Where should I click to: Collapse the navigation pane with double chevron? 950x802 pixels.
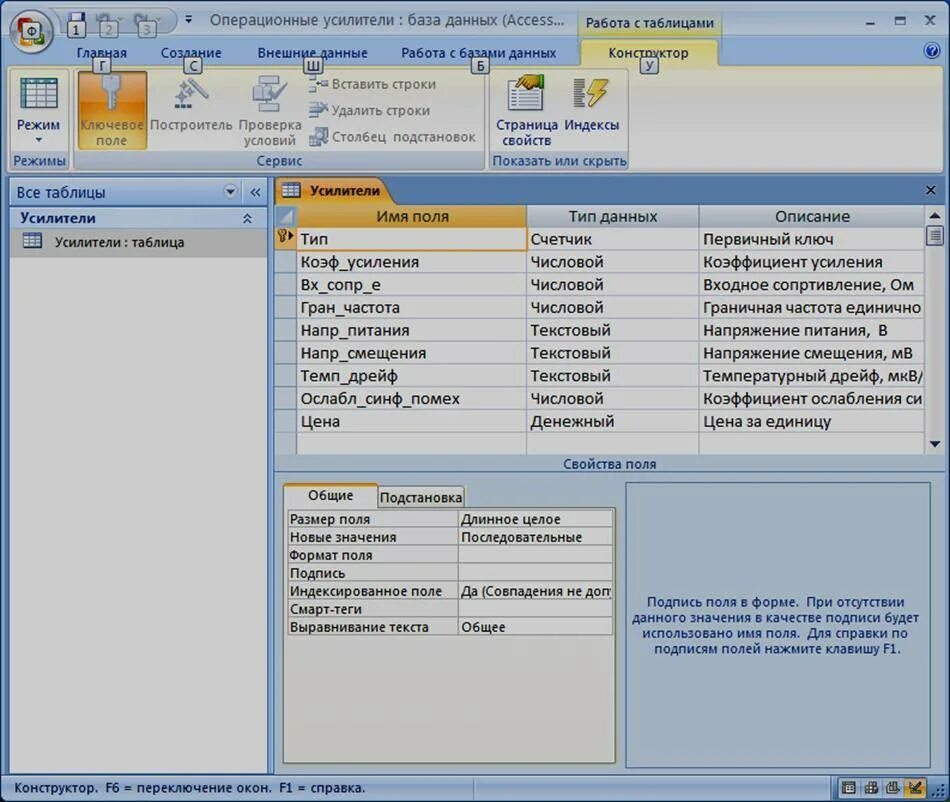(255, 193)
